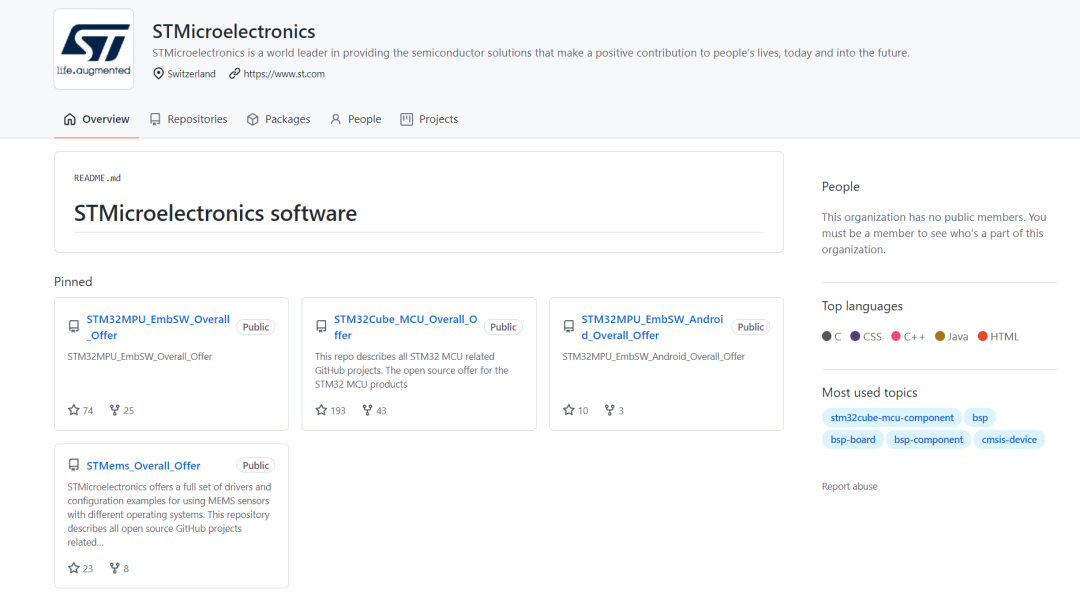Click the star icon showing 10 stars

568,410
